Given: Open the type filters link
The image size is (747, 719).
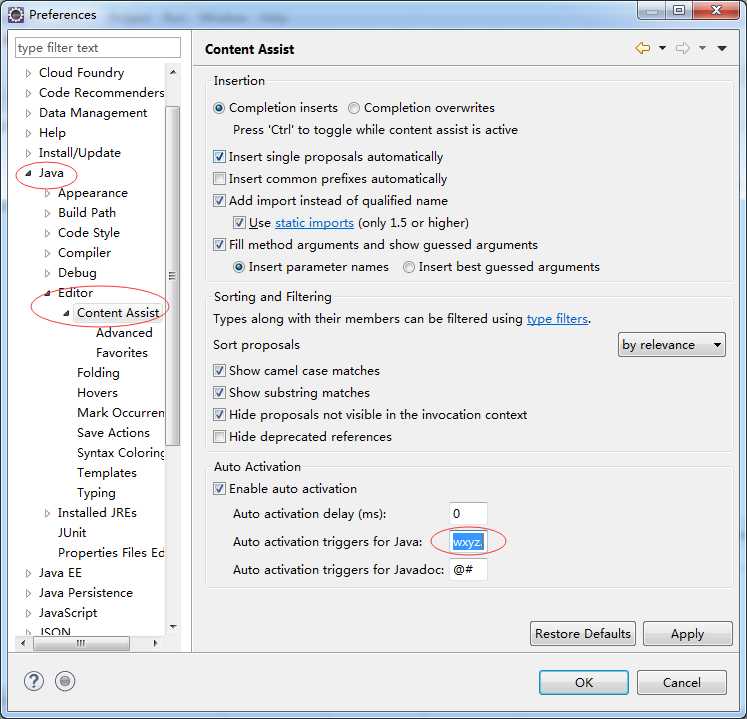Looking at the screenshot, I should [x=557, y=318].
